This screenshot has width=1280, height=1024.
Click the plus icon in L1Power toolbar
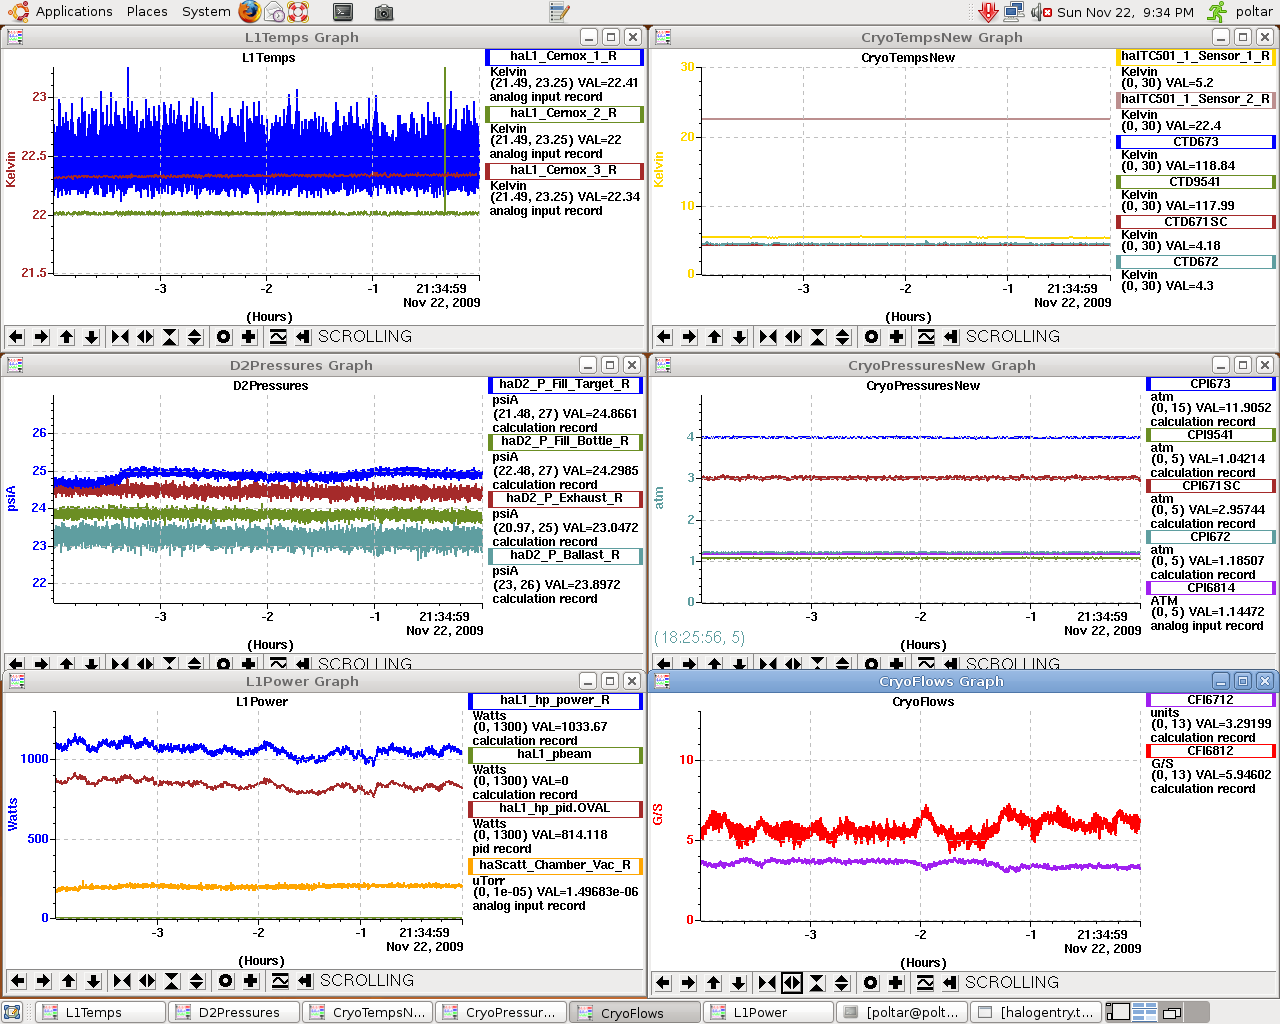coord(251,981)
